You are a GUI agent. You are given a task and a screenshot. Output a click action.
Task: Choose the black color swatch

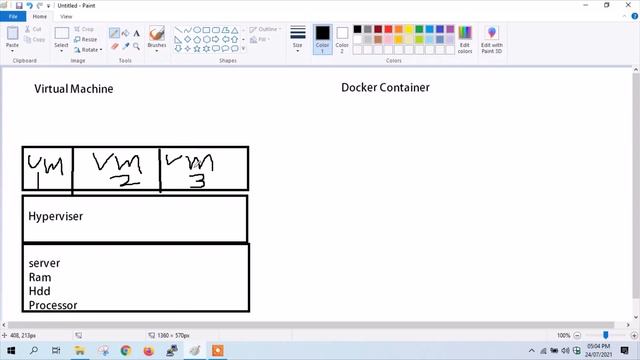pos(358,29)
